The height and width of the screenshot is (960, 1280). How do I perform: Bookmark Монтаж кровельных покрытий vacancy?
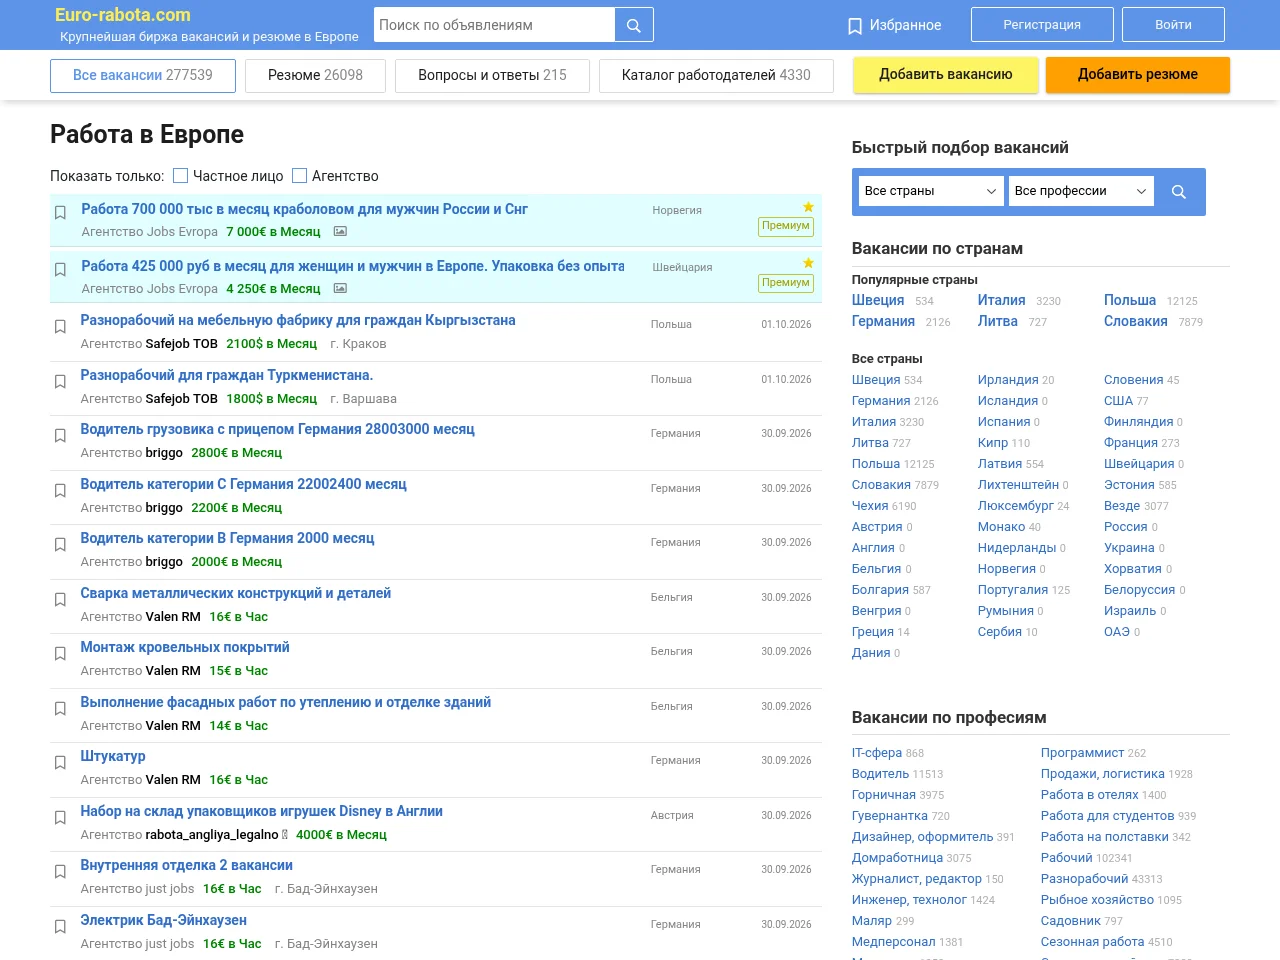(x=60, y=654)
